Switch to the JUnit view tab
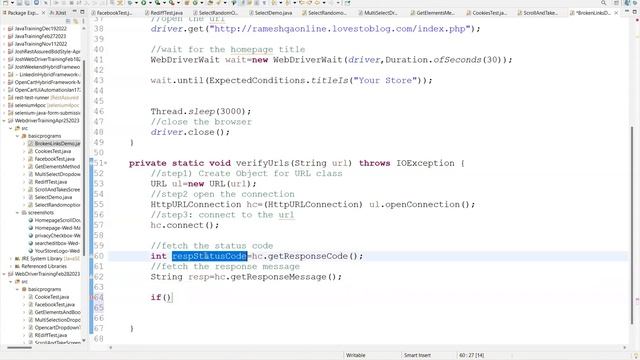The width and height of the screenshot is (640, 360). coord(58,13)
